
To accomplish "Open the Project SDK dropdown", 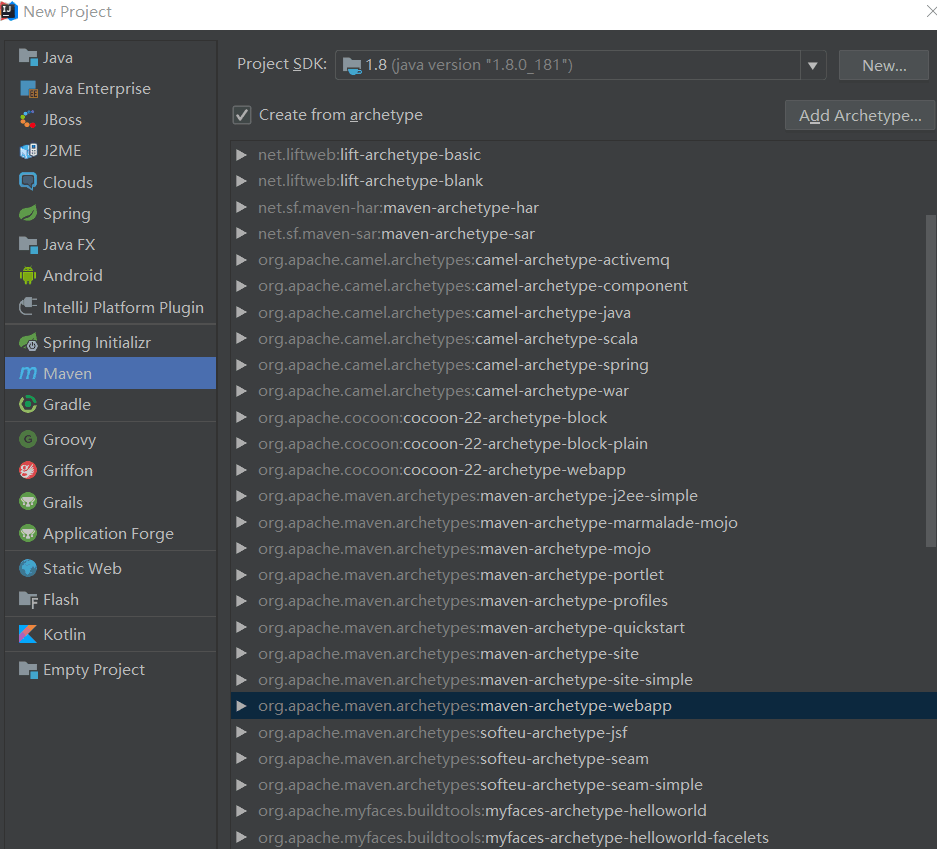I will coord(813,65).
